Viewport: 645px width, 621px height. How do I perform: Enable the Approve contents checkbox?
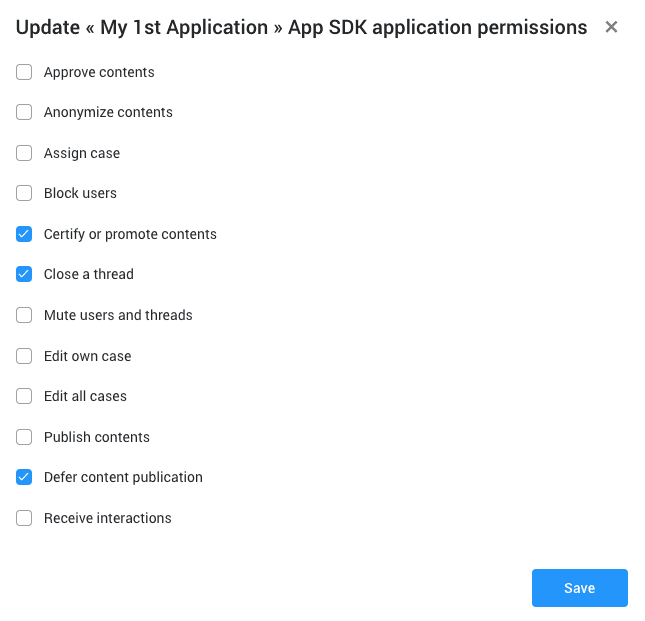(x=24, y=72)
